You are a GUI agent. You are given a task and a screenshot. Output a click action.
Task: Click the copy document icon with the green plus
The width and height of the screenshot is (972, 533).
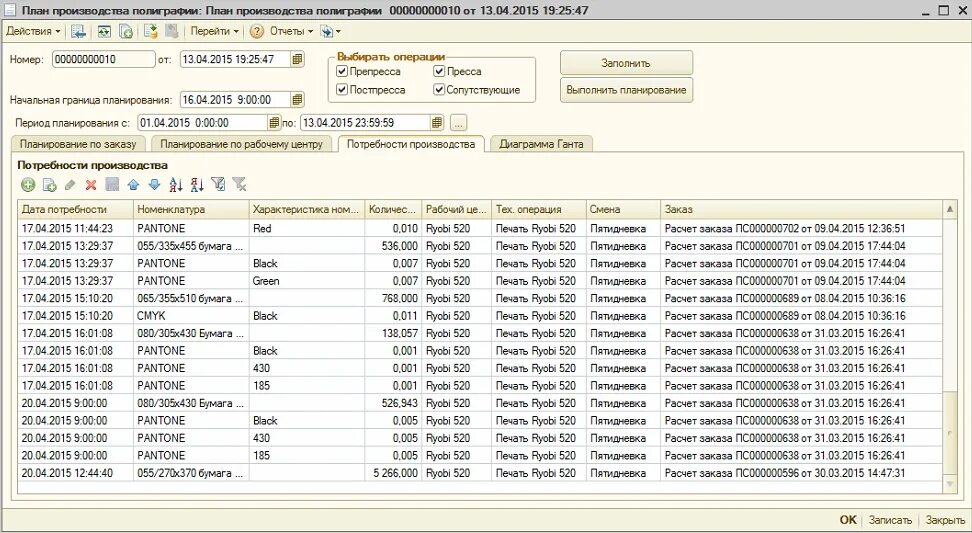(126, 31)
